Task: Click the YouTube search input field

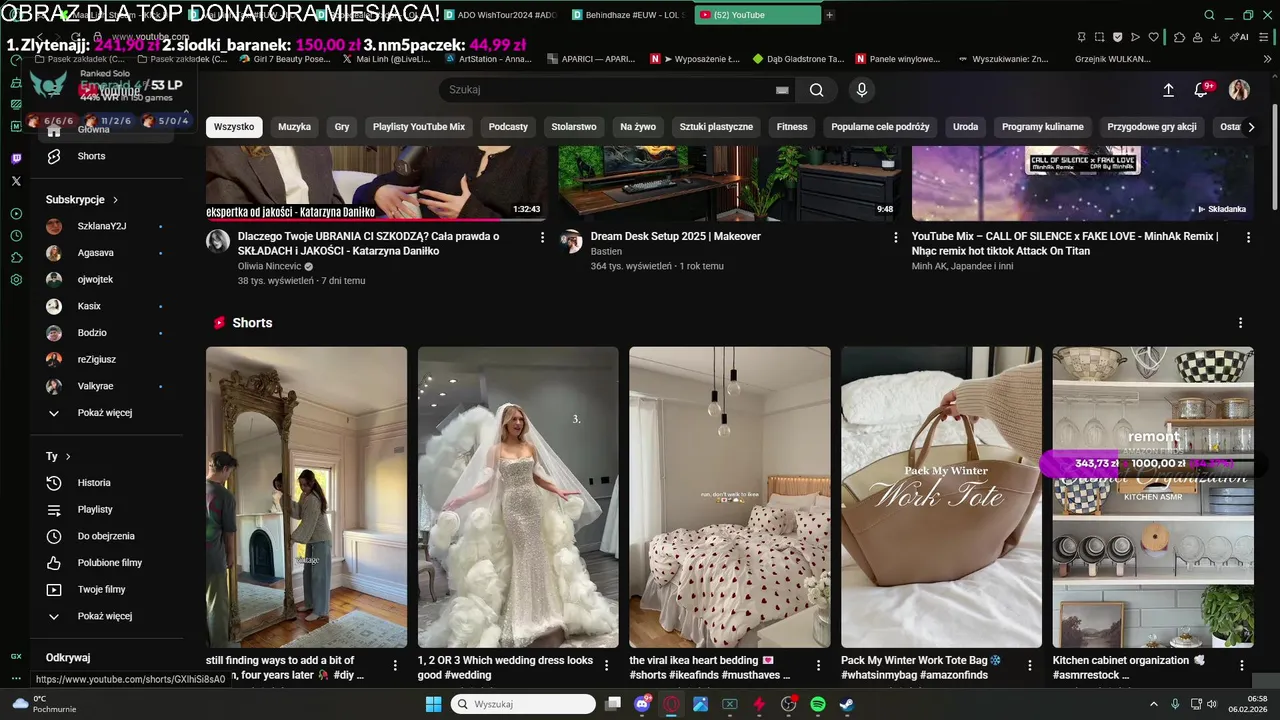Action: (x=610, y=90)
